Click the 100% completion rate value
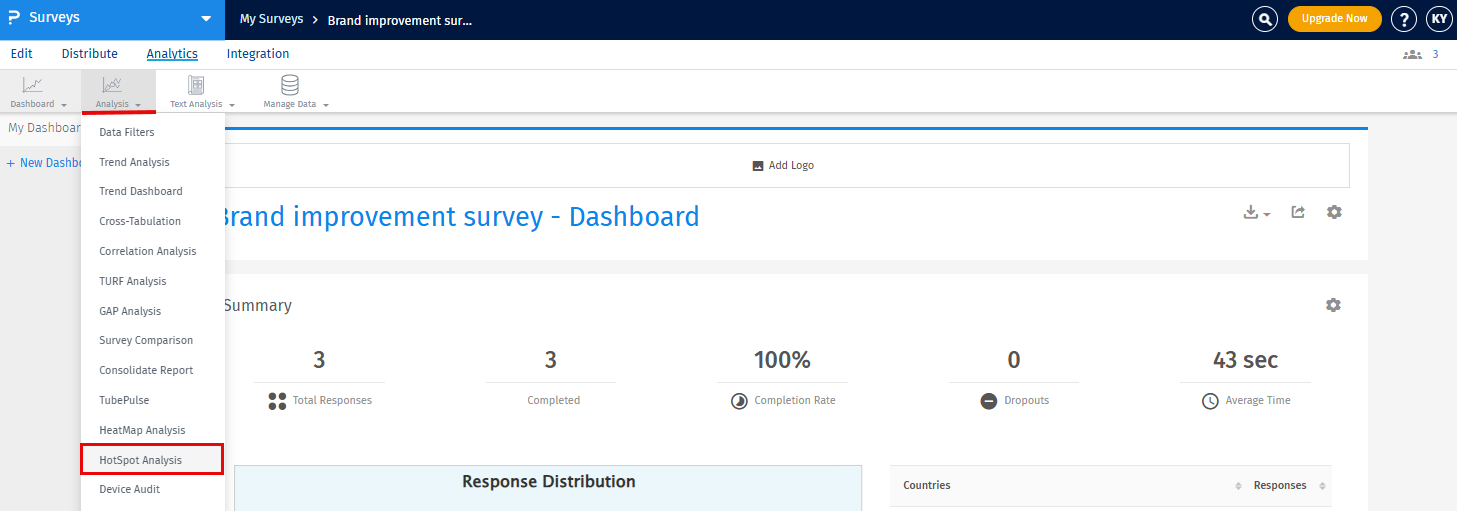The image size is (1457, 511). click(782, 360)
